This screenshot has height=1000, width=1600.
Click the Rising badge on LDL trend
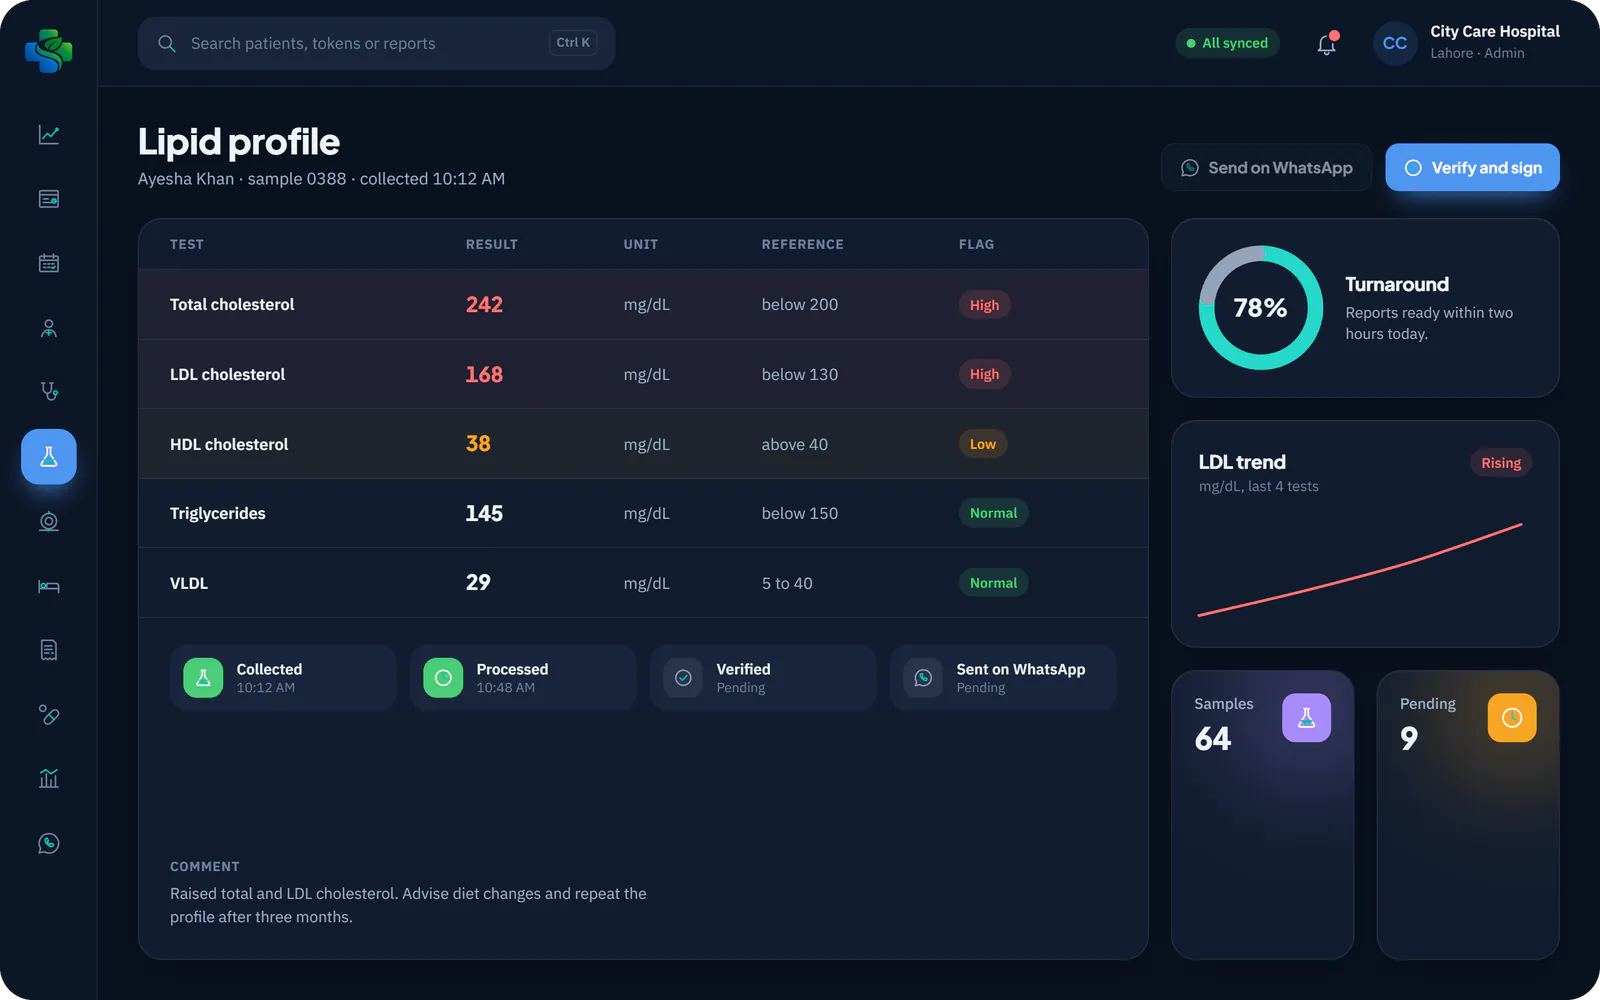click(x=1501, y=463)
